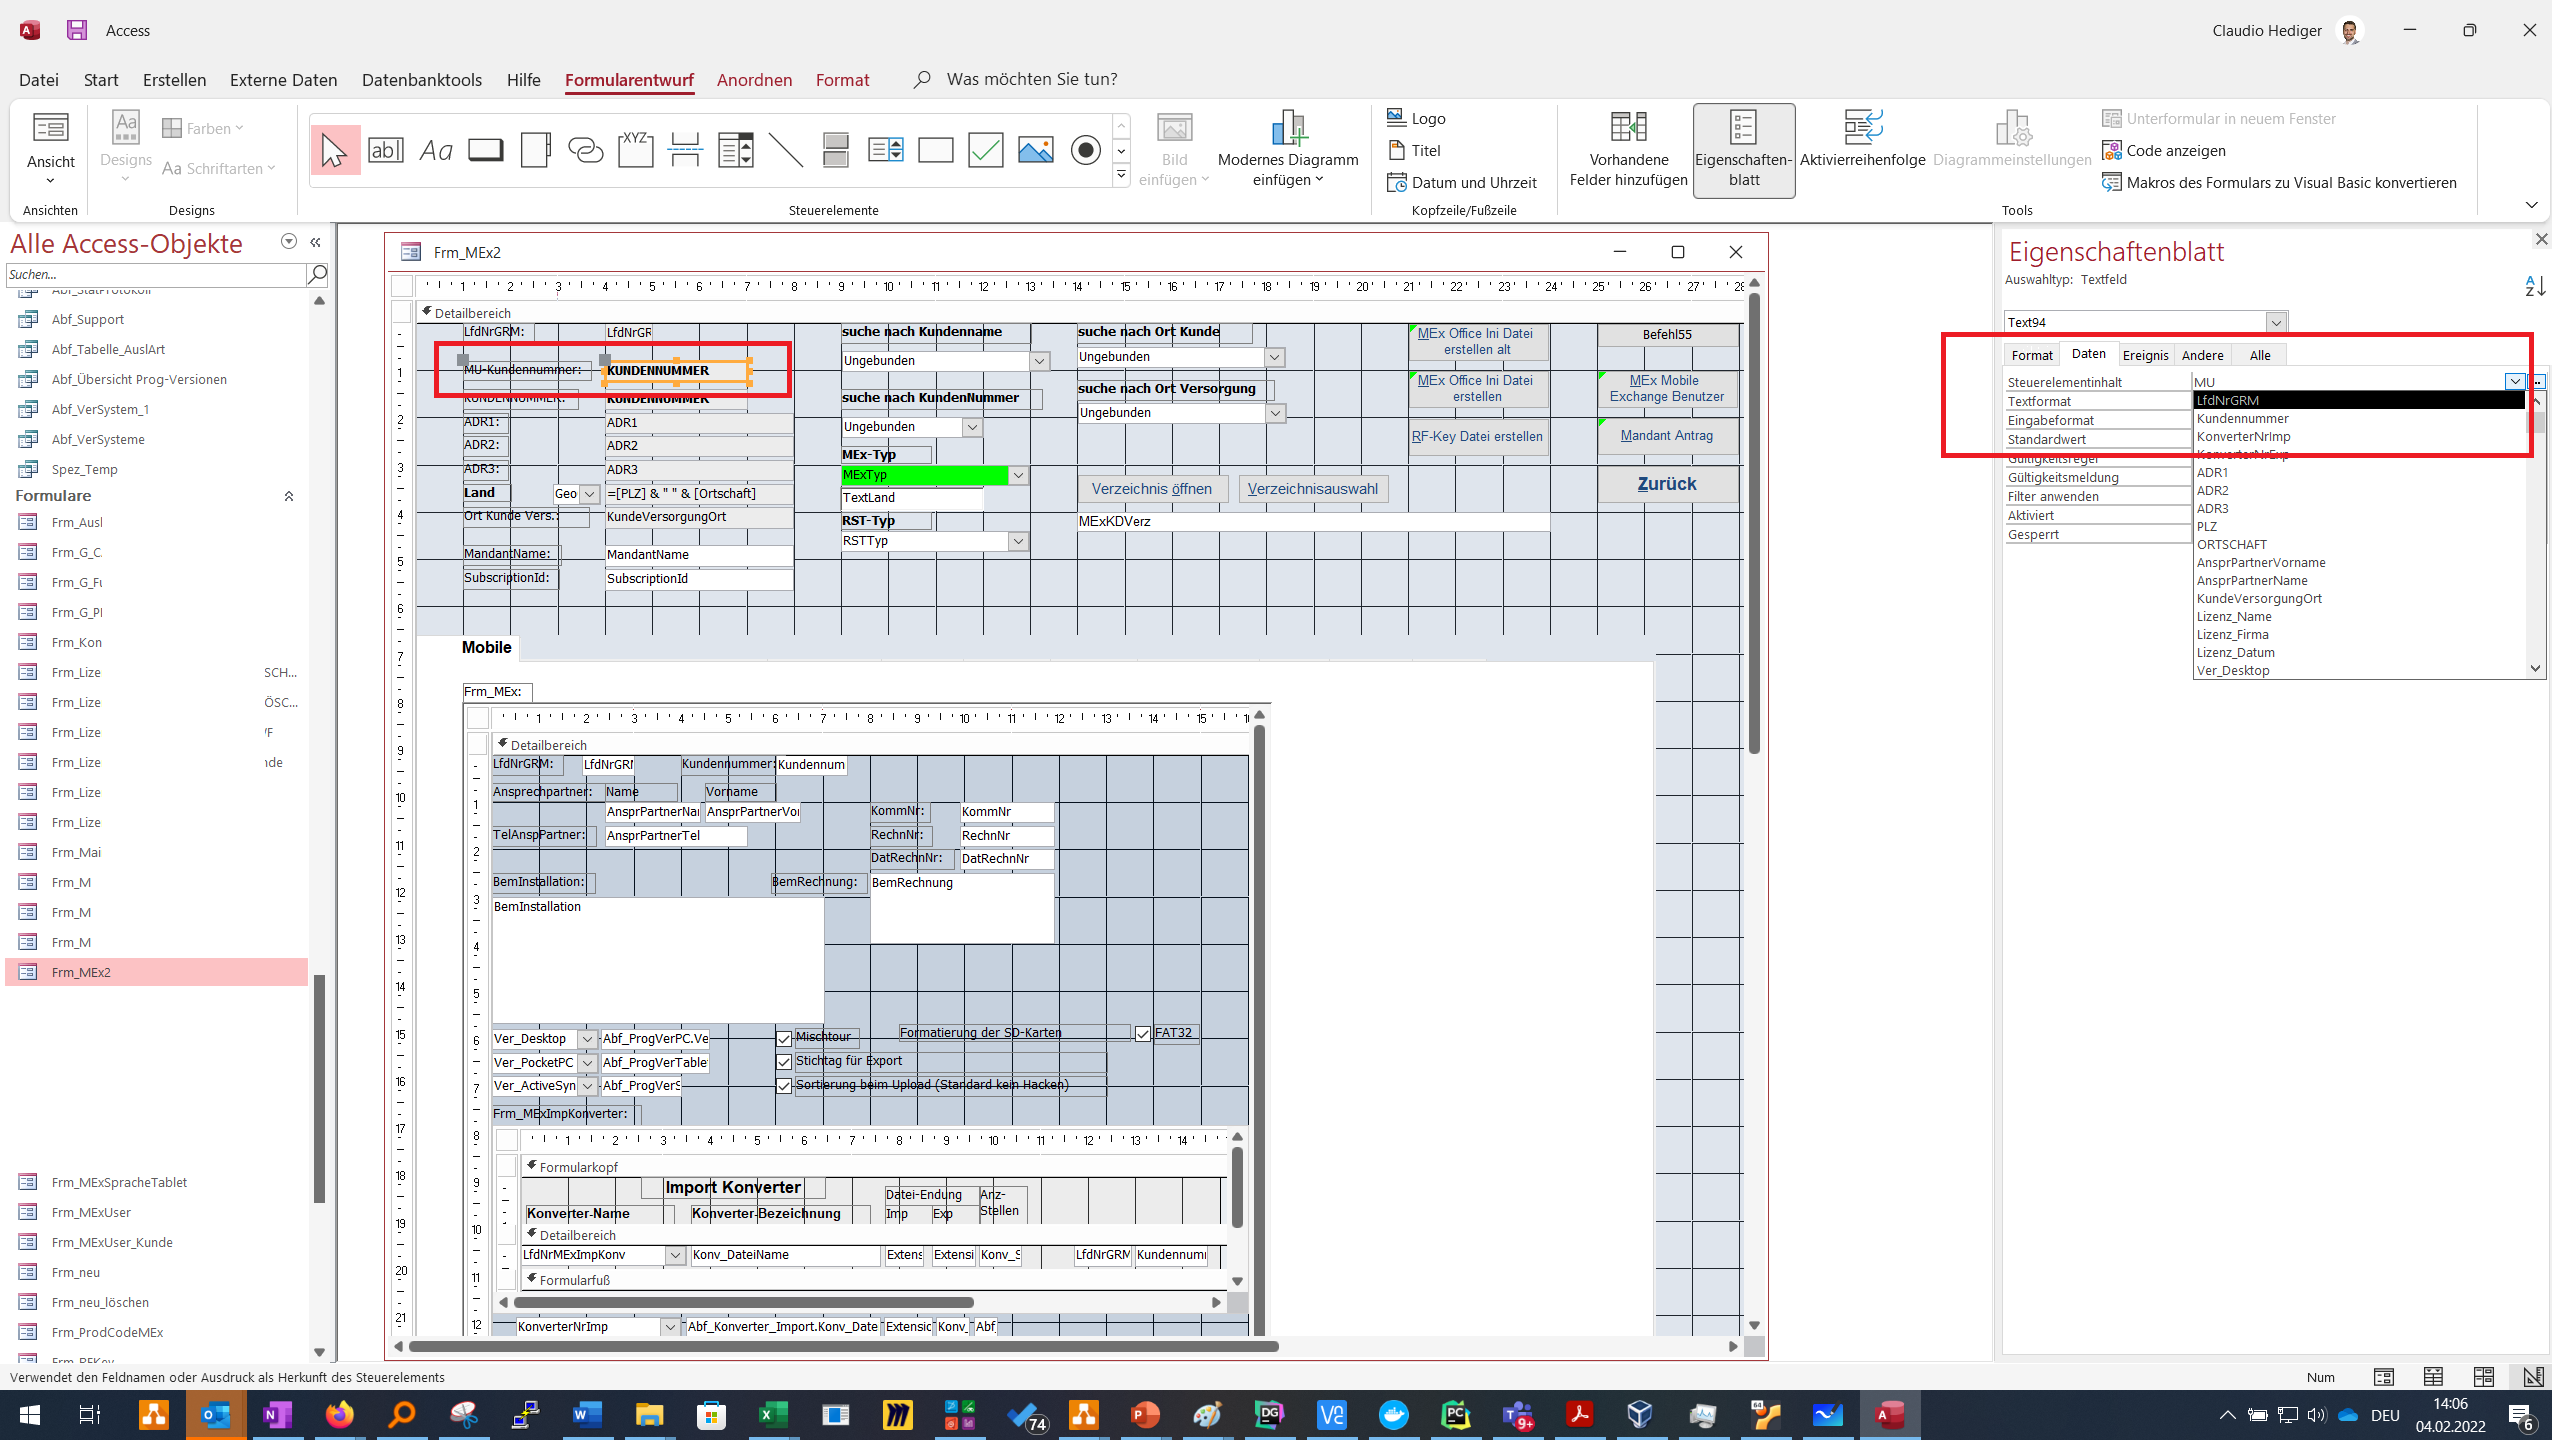This screenshot has width=2552, height=1440.
Task: Pick the Text Box control tool
Action: tap(386, 150)
